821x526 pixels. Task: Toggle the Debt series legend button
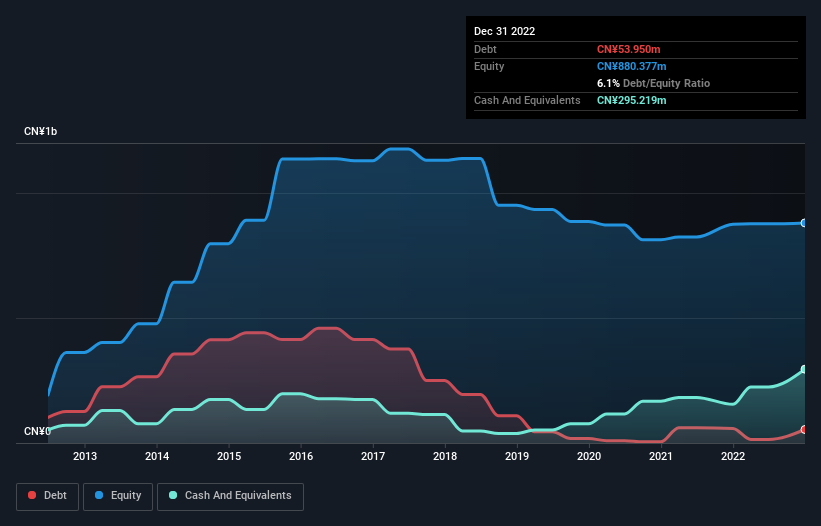[x=48, y=496]
